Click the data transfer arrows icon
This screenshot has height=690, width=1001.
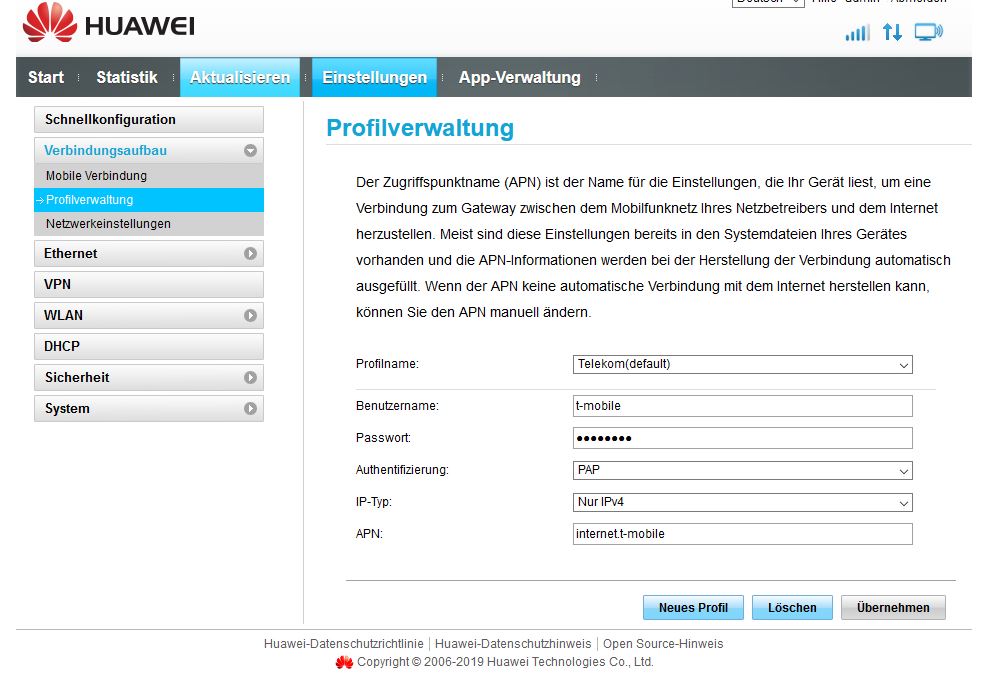892,33
